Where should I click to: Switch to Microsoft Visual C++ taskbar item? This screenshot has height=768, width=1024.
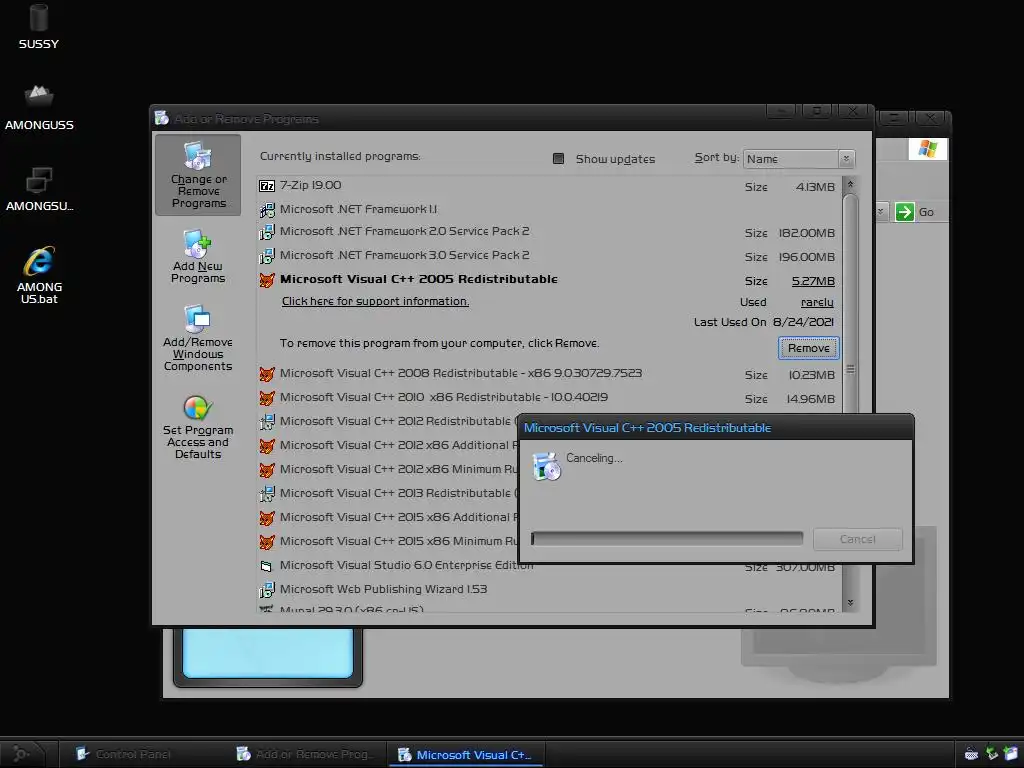click(465, 754)
